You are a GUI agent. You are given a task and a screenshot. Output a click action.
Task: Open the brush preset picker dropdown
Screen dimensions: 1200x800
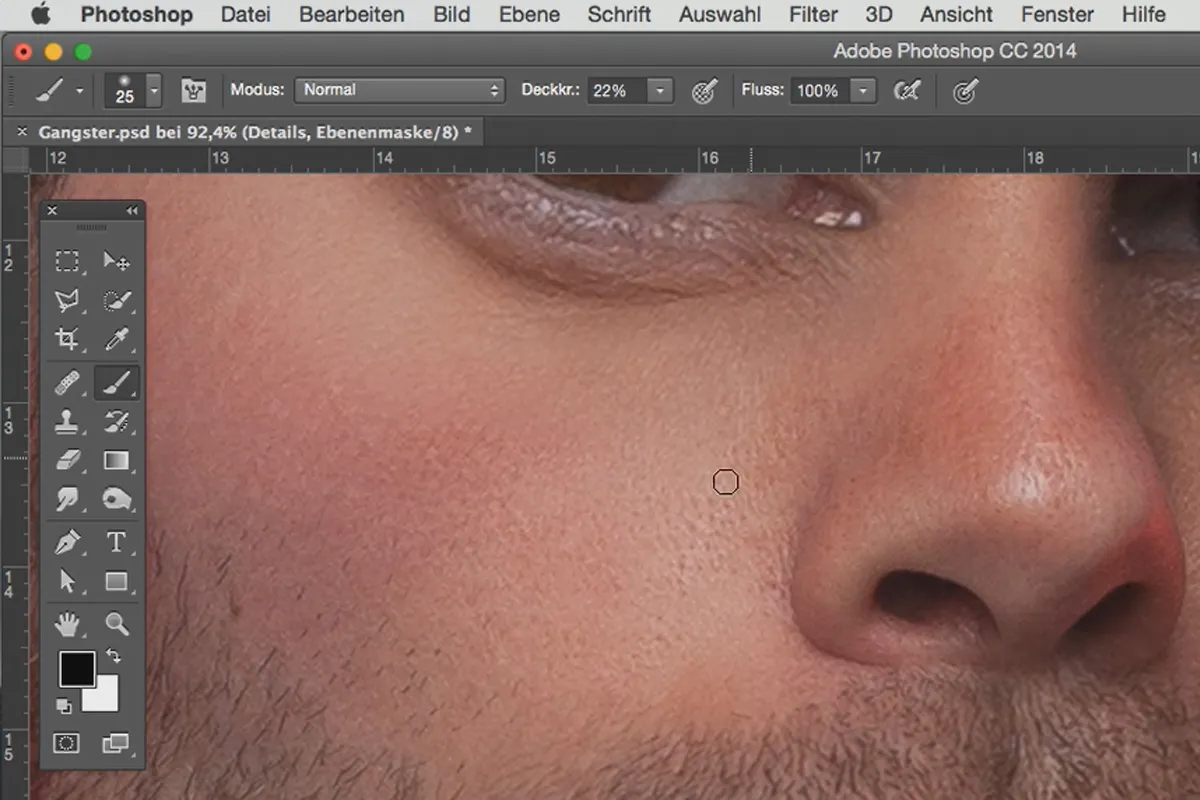[x=154, y=91]
